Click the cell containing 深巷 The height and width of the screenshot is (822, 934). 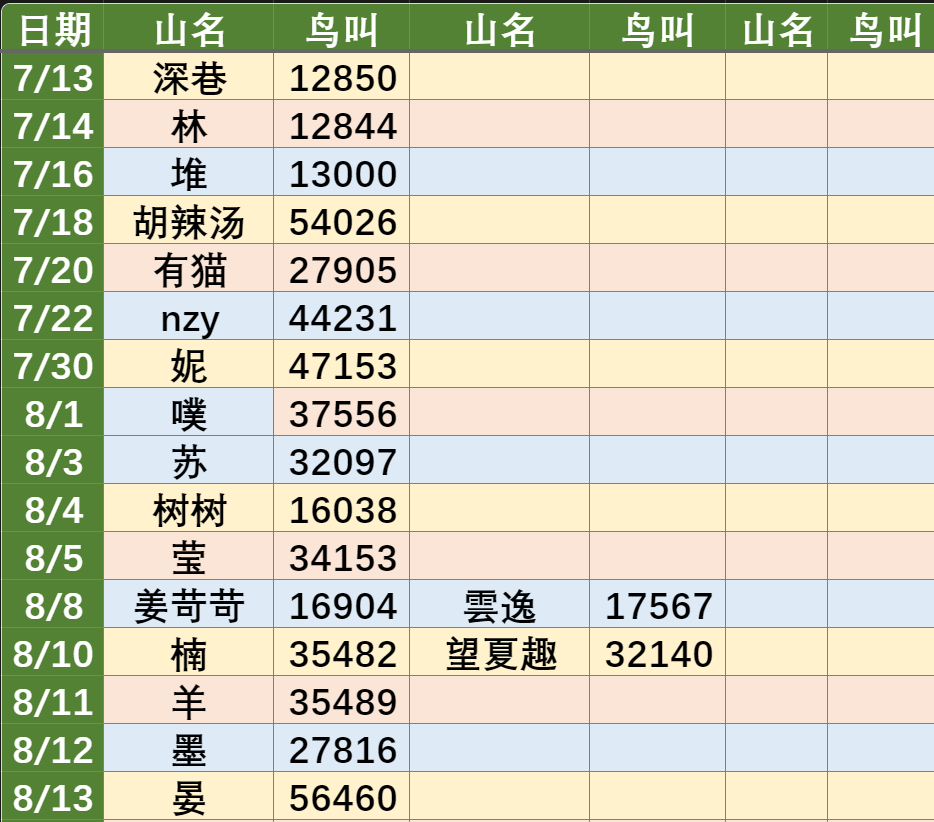point(189,77)
